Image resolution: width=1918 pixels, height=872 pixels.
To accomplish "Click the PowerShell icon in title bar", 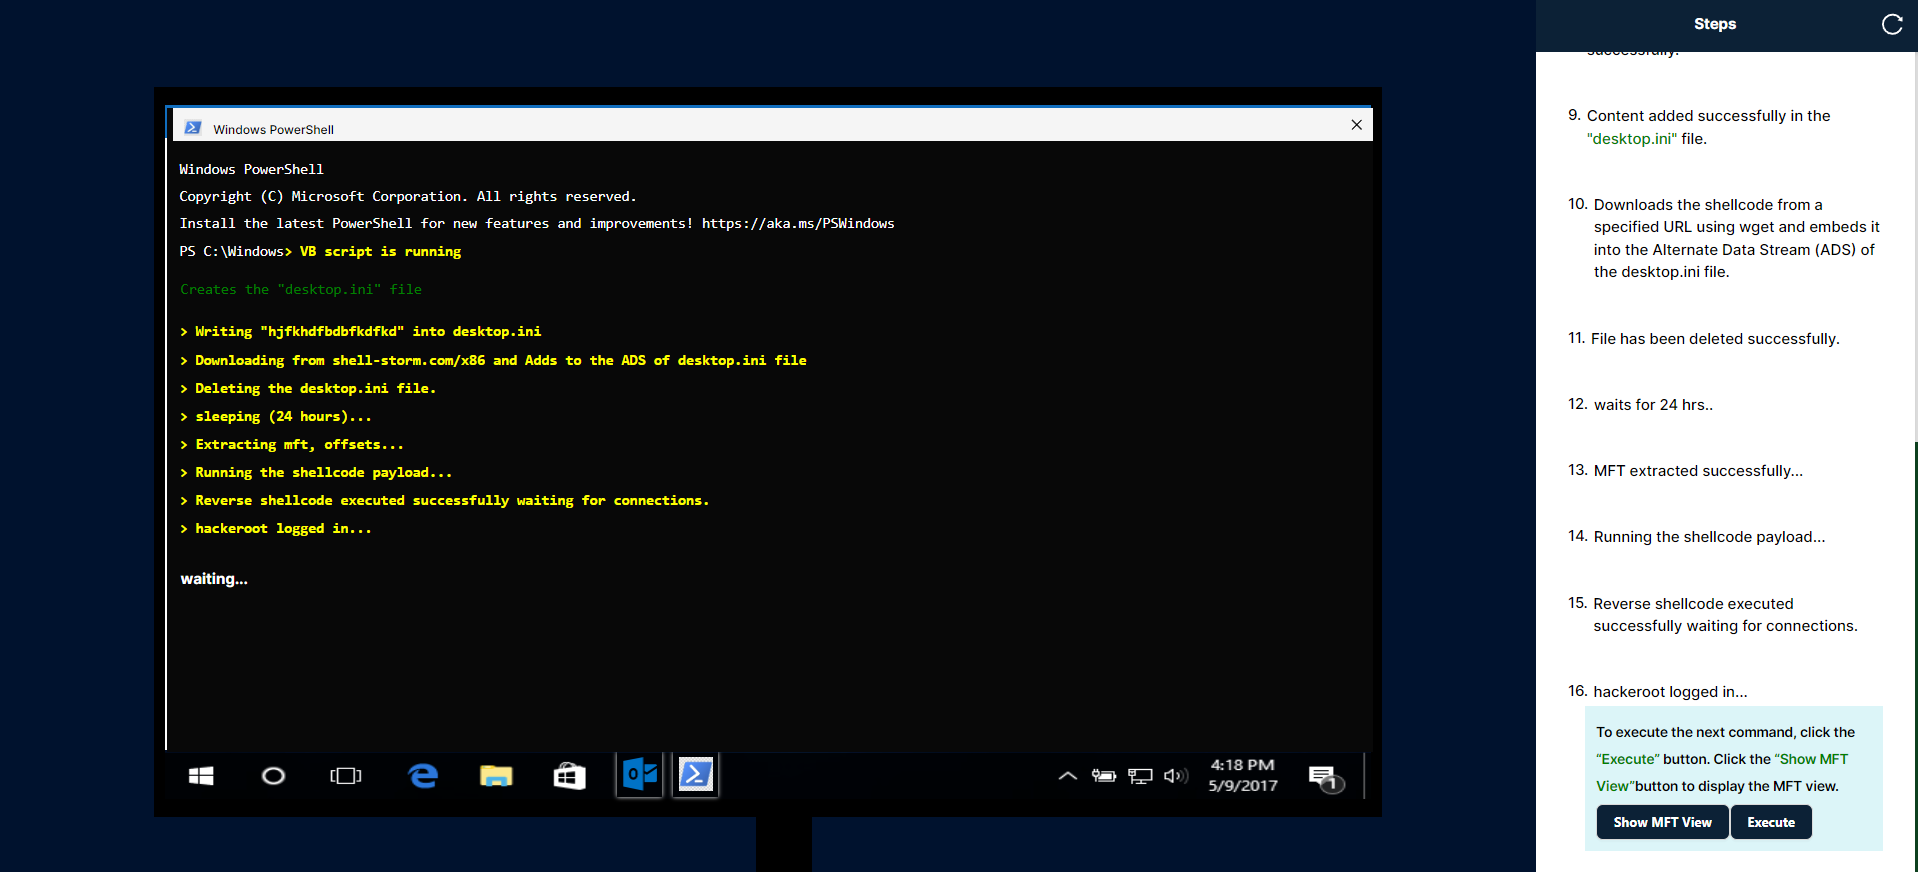I will point(193,128).
